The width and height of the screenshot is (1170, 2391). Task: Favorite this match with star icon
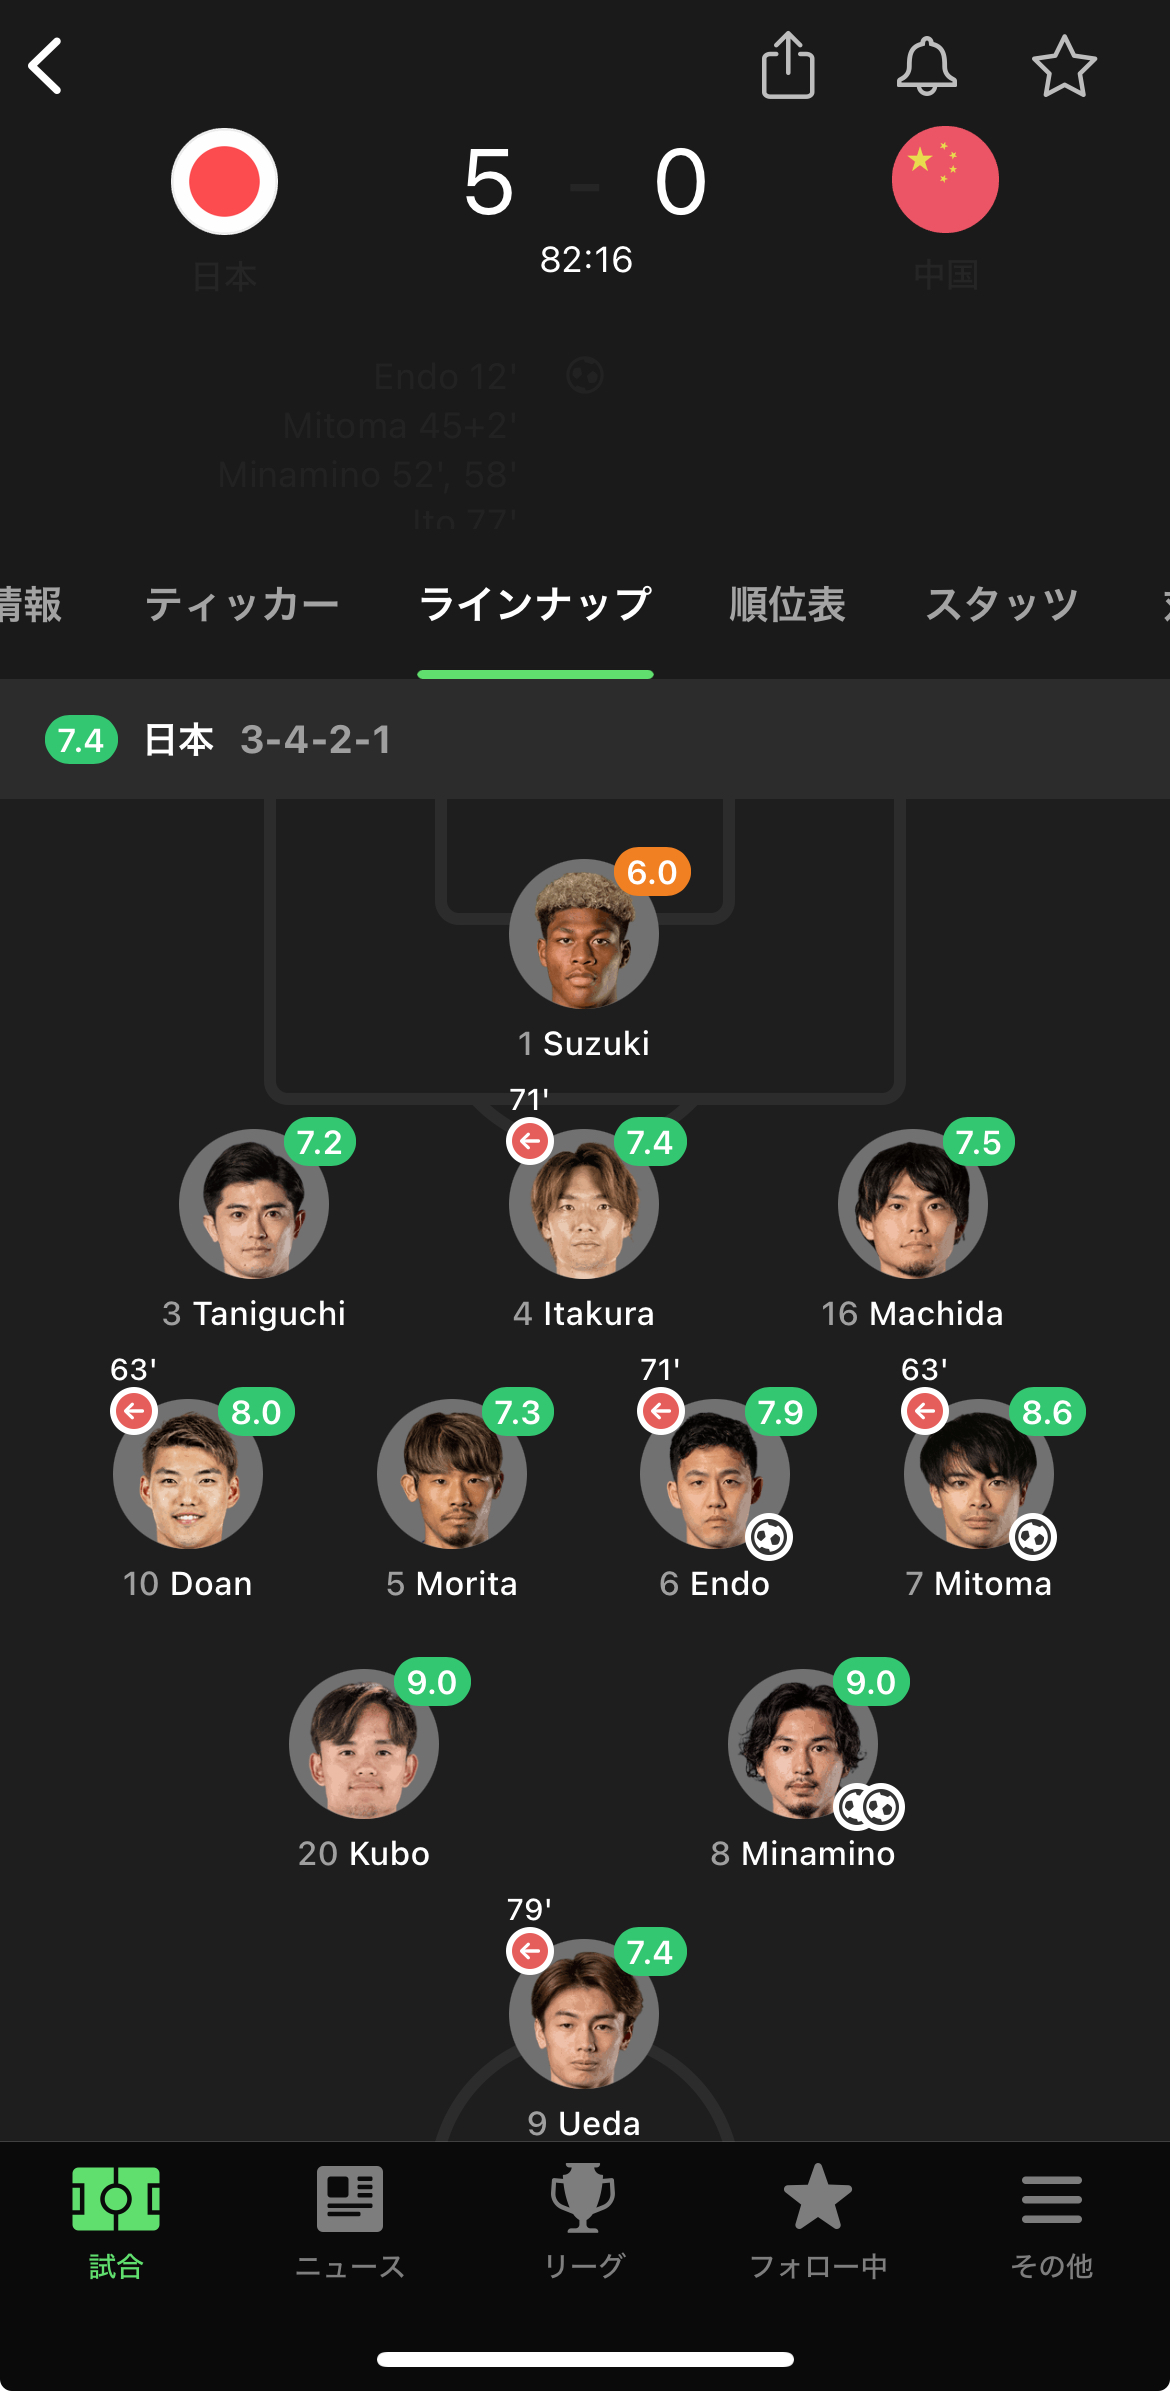[1064, 67]
